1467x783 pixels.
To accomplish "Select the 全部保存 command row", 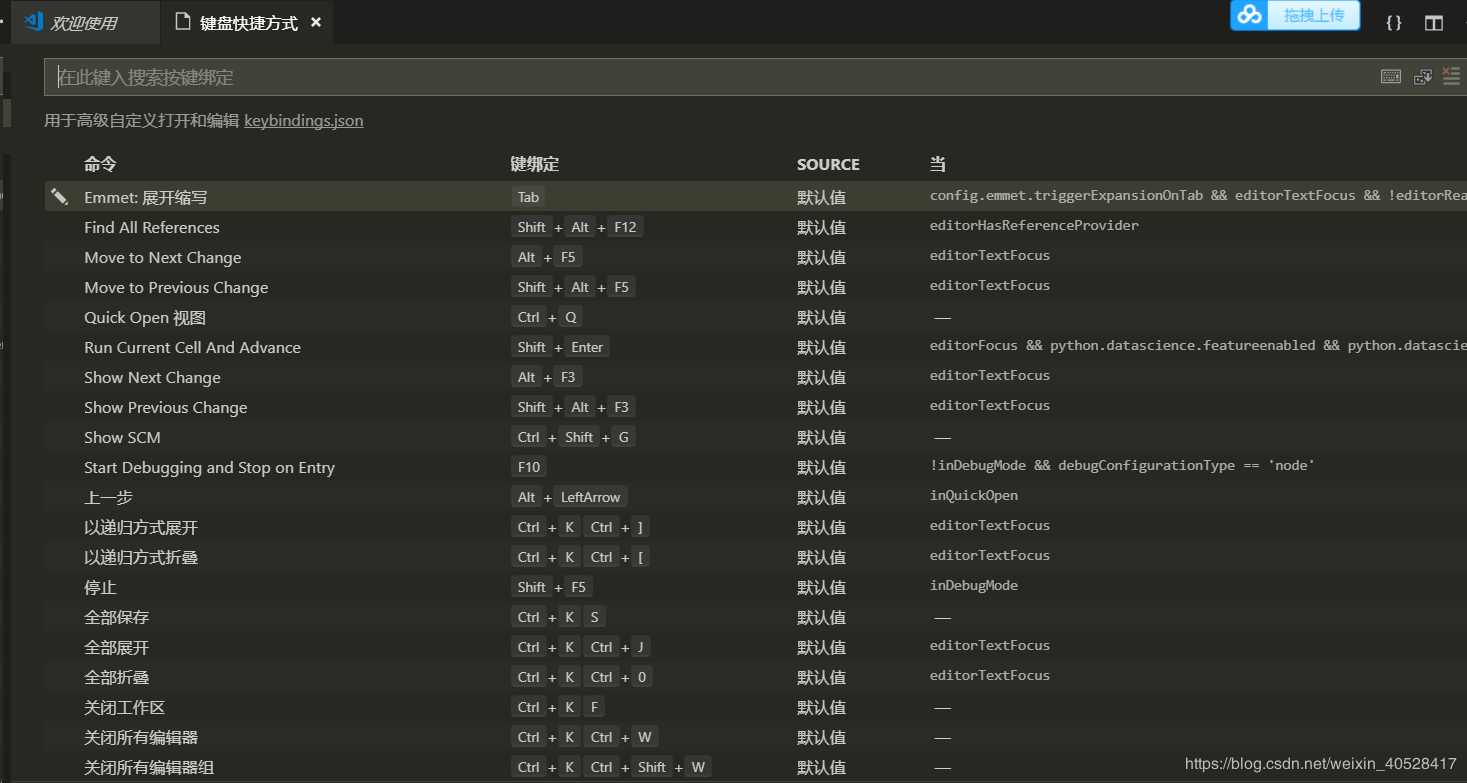I will click(117, 617).
